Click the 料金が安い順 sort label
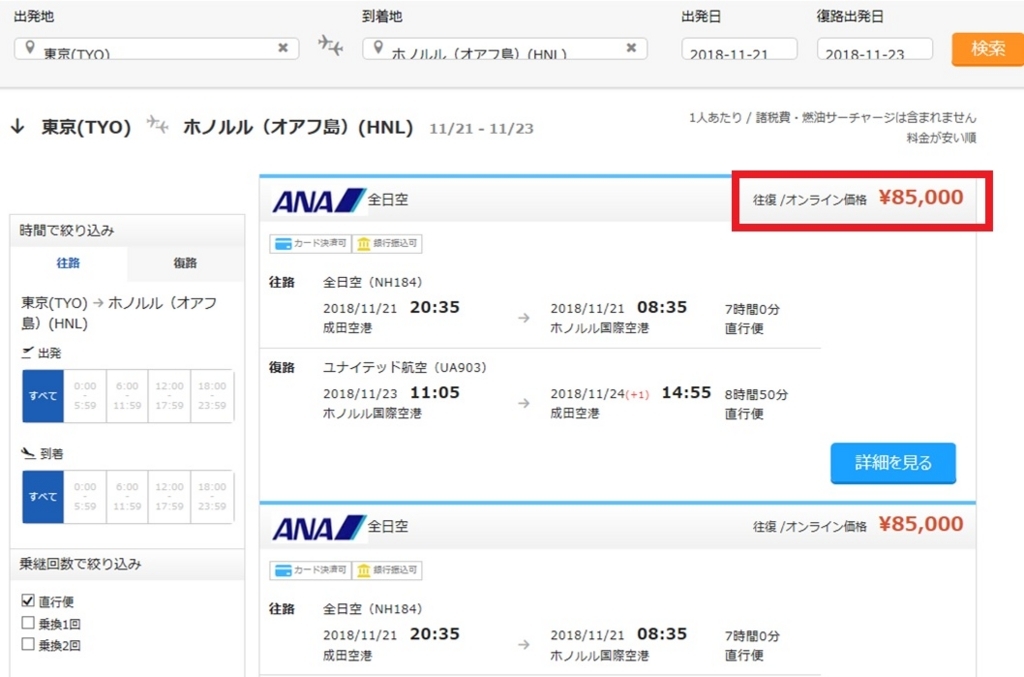The height and width of the screenshot is (677, 1024). (941, 138)
